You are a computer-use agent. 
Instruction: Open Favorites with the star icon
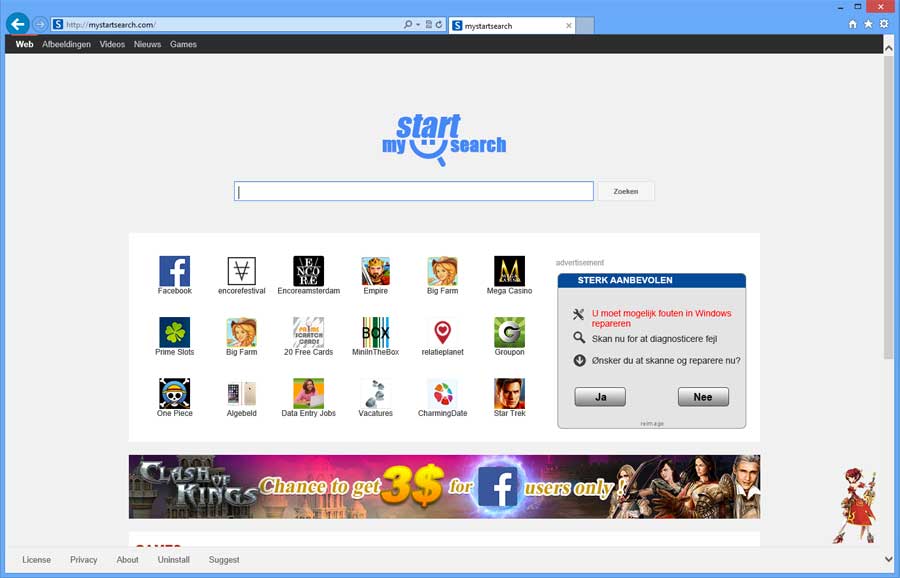[868, 24]
